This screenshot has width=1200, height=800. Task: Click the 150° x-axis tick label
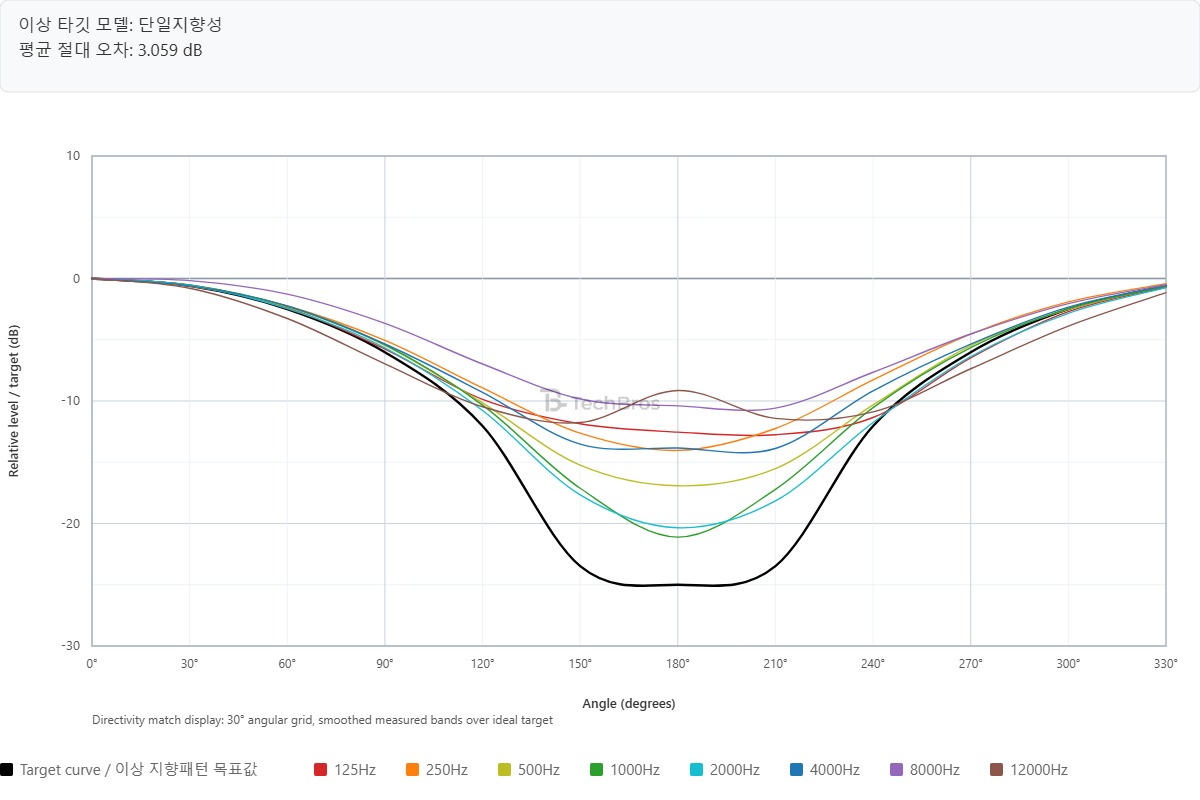580,663
